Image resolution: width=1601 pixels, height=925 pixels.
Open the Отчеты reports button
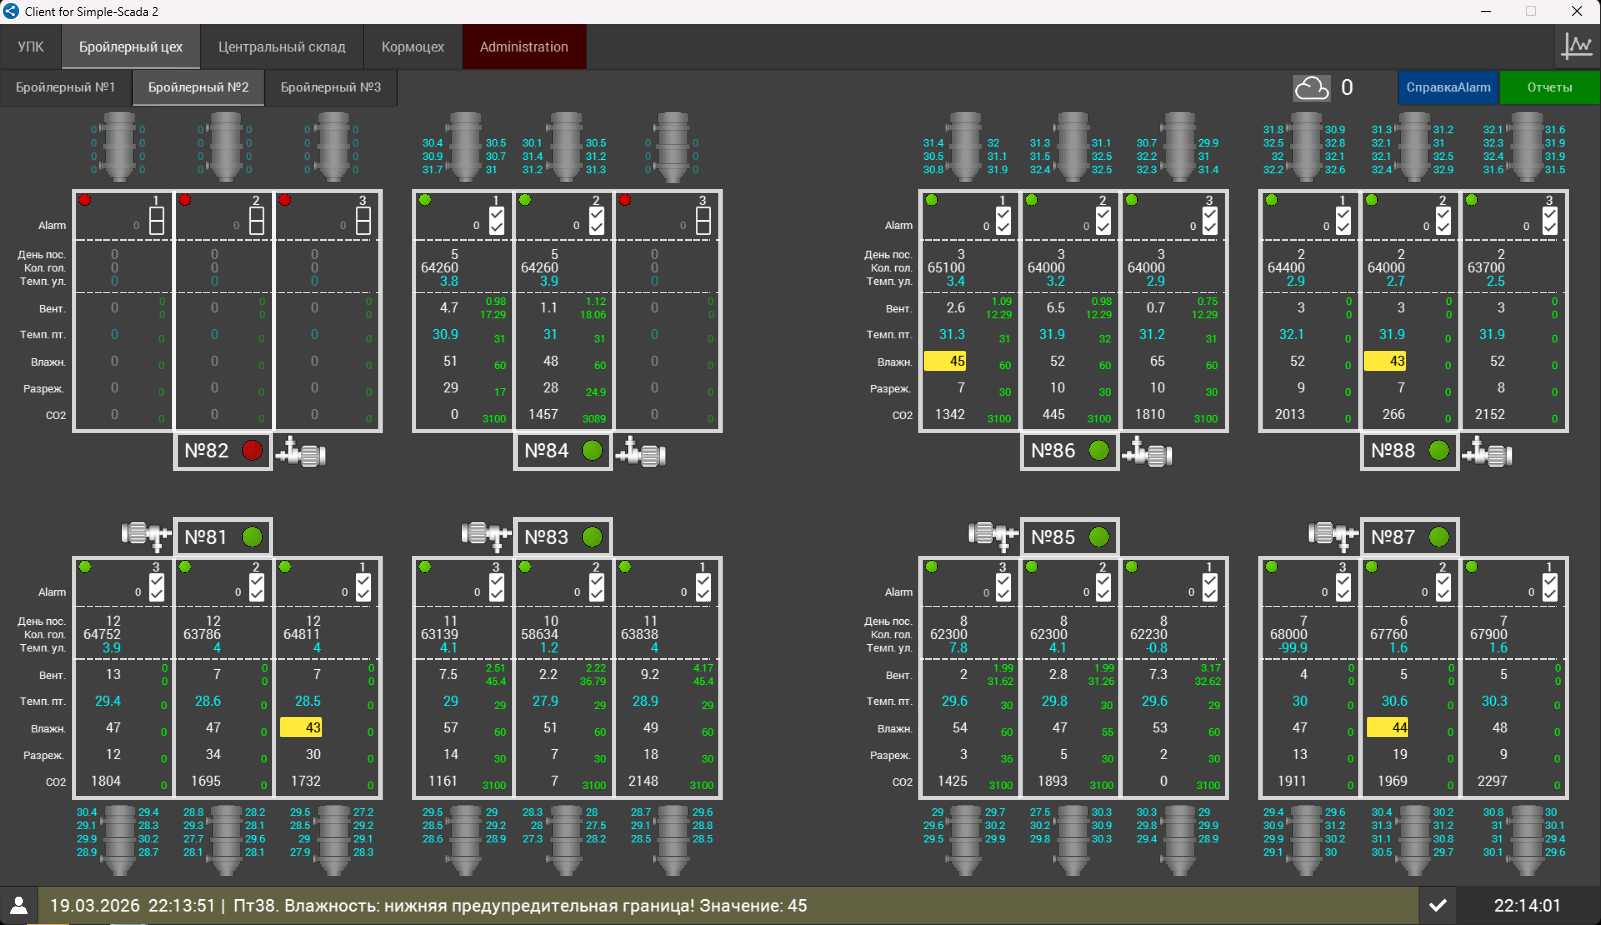[1549, 87]
